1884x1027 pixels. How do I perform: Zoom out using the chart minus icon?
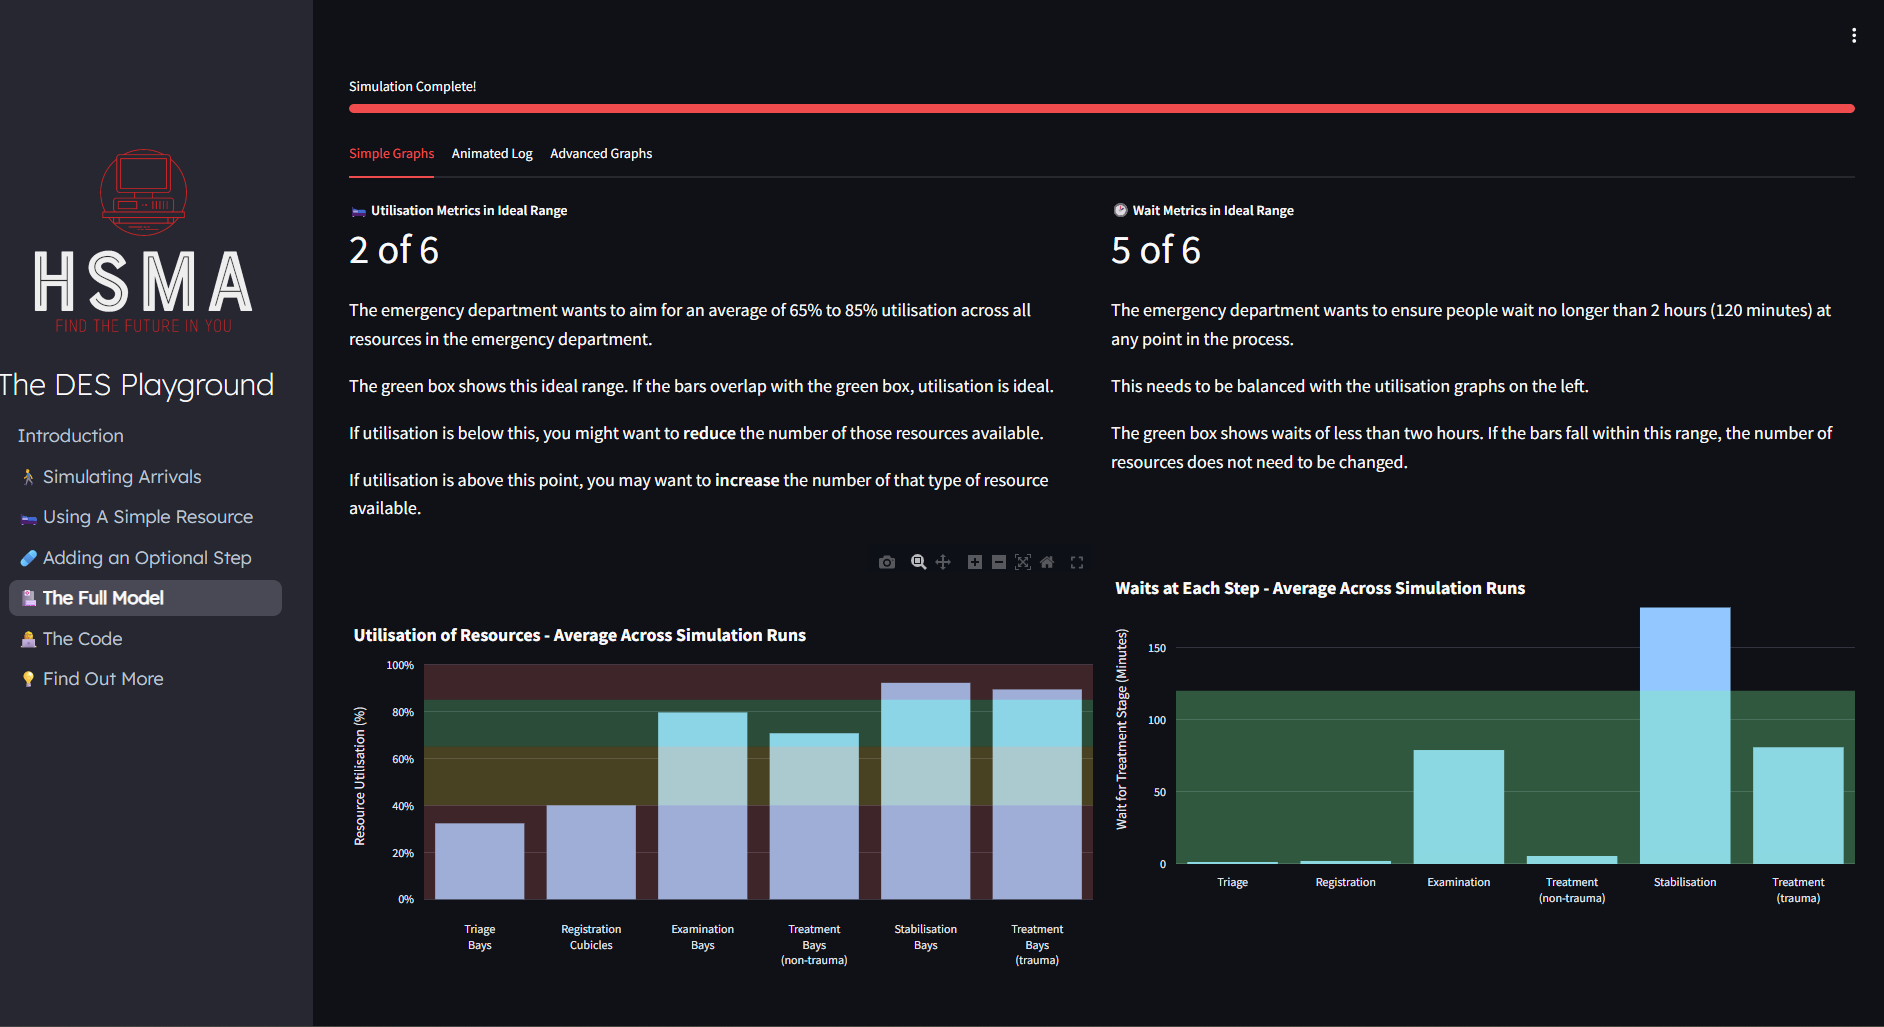click(x=998, y=563)
